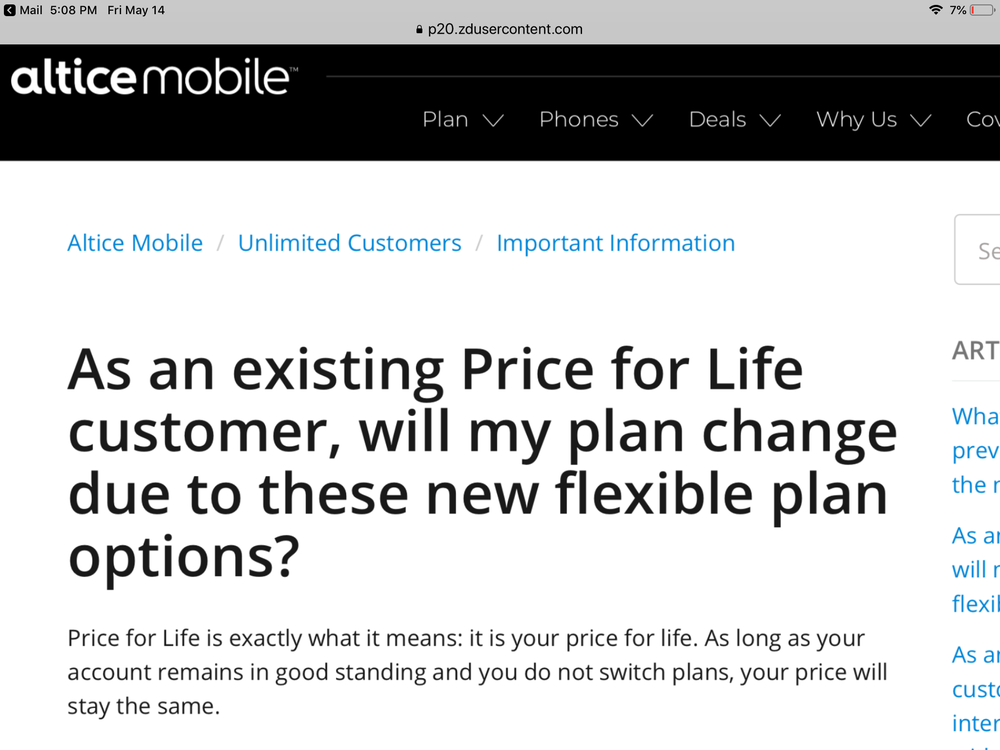The height and width of the screenshot is (750, 1000).
Task: Go to the Altice Mobile breadcrumb link
Action: 135,243
